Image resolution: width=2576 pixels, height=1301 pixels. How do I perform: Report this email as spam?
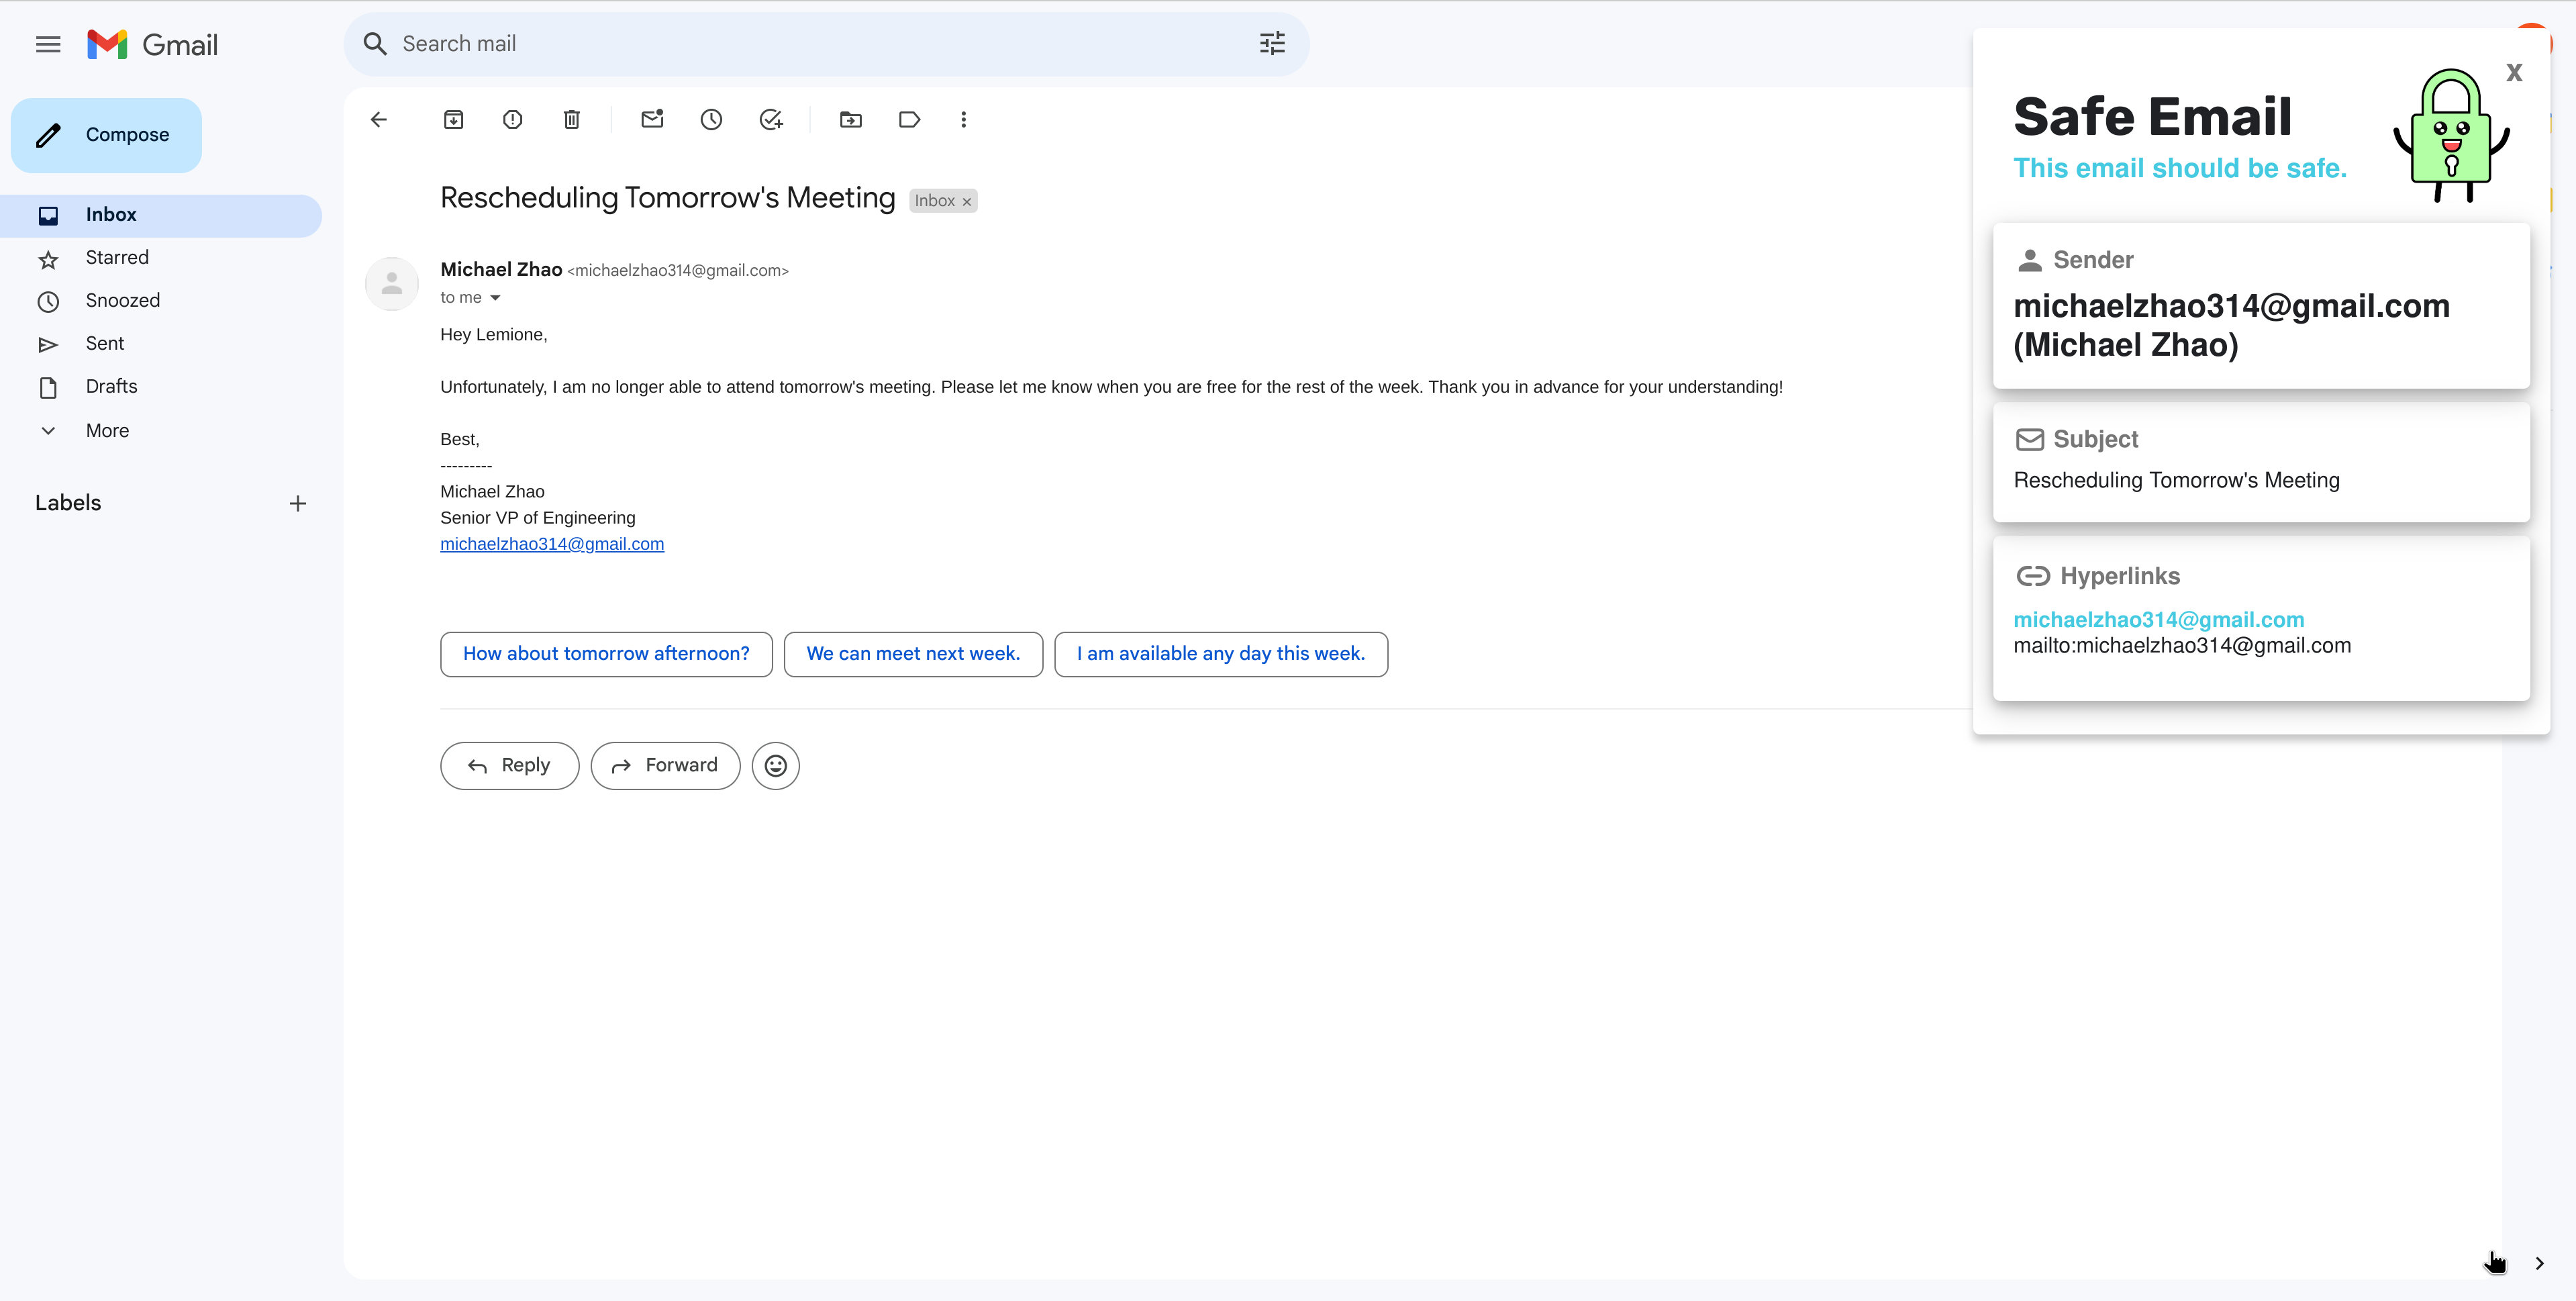tap(512, 120)
